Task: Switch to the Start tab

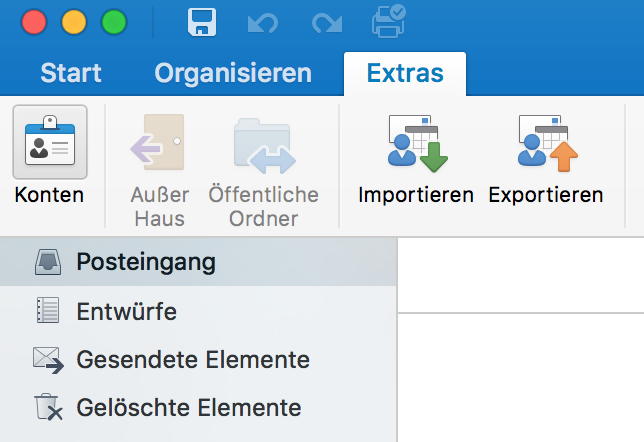Action: click(71, 73)
